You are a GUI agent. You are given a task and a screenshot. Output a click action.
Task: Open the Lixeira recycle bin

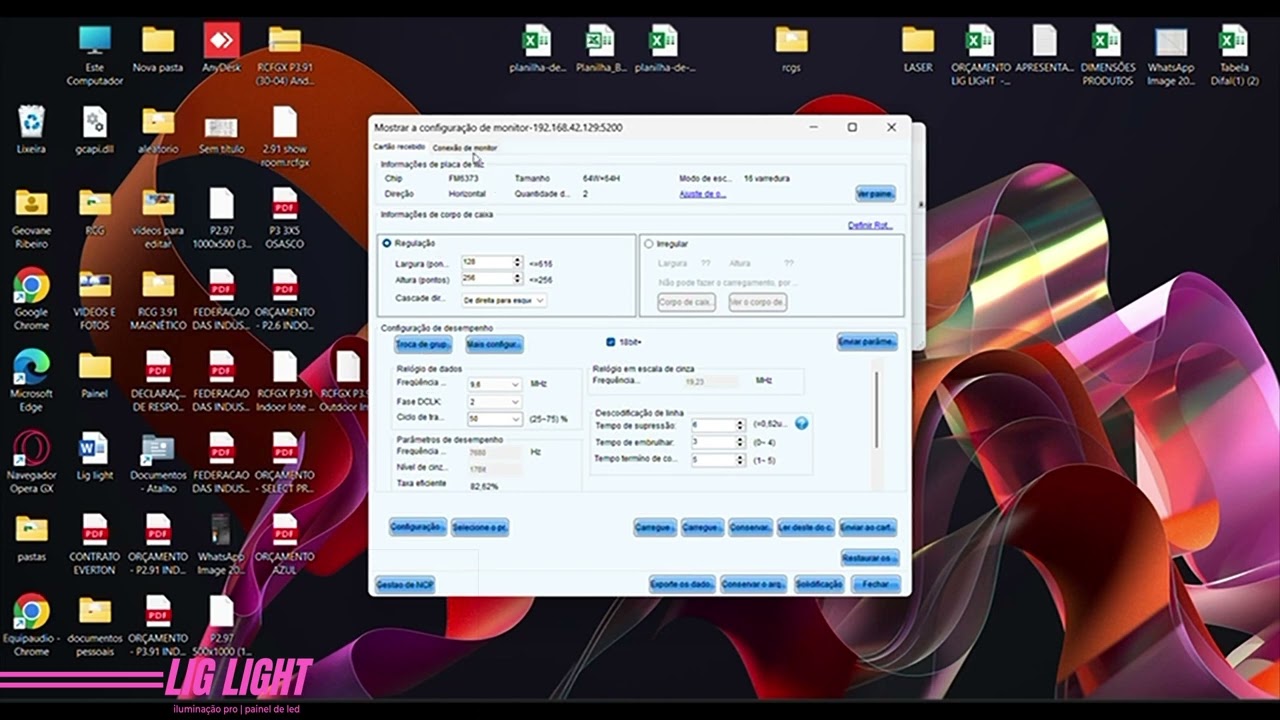coord(31,130)
